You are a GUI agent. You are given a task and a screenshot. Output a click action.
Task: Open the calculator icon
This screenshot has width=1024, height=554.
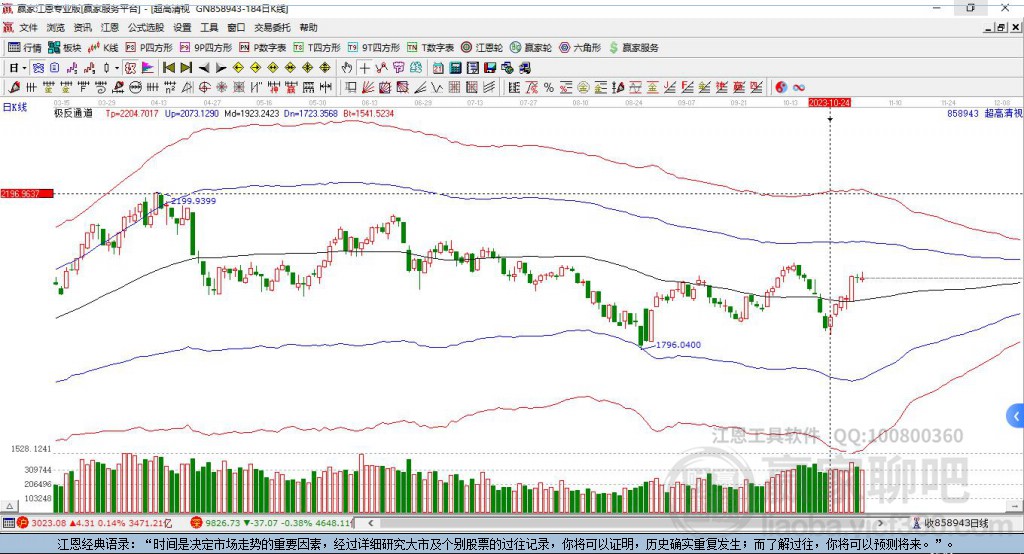(x=455, y=68)
